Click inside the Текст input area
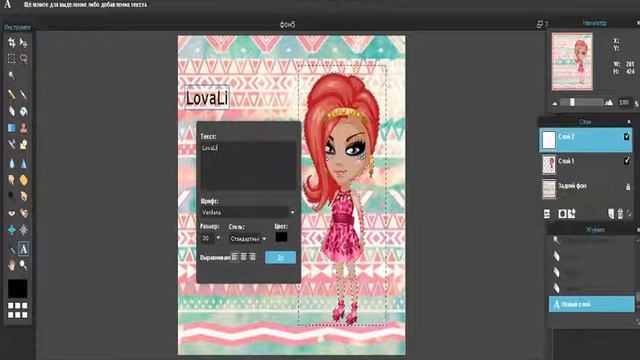This screenshot has height=360, width=640. coord(248,165)
